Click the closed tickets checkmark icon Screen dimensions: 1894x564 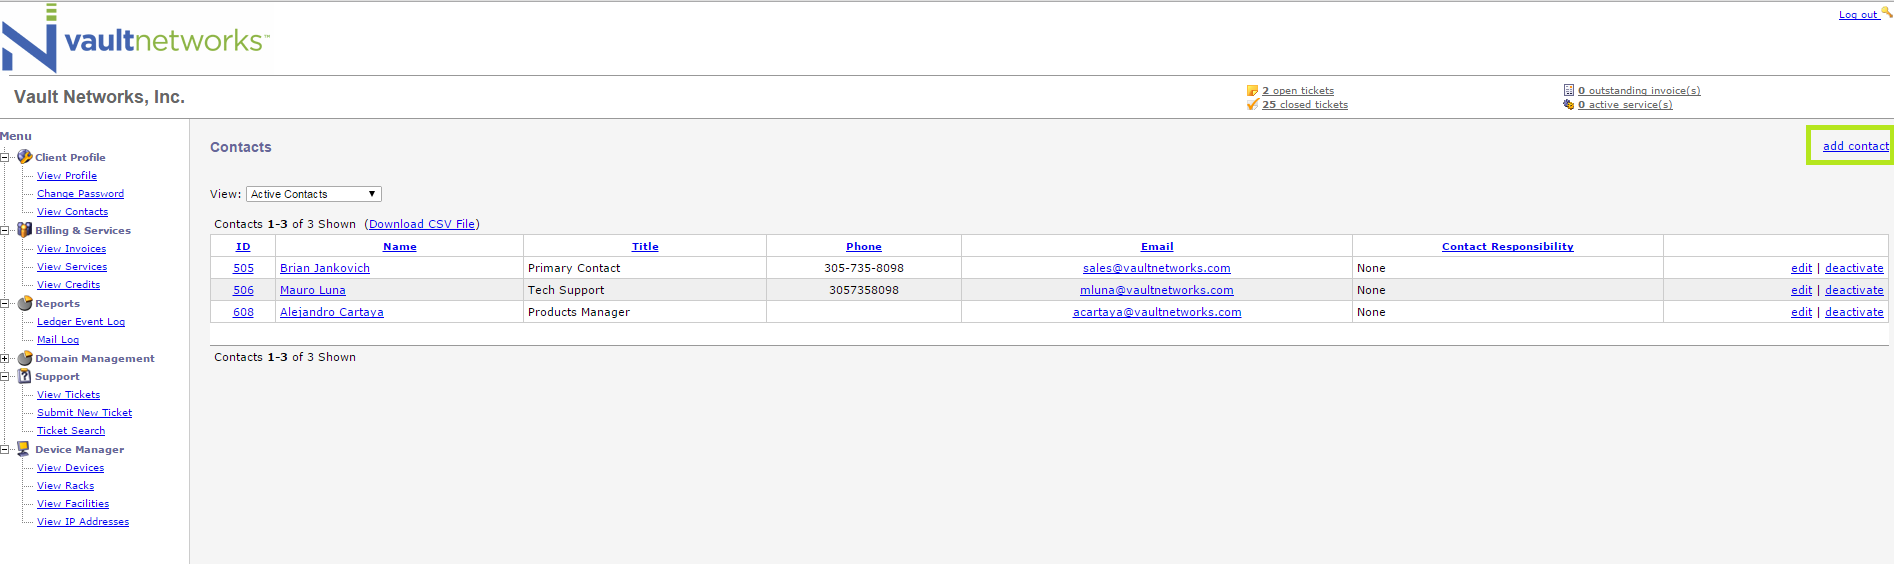pyautogui.click(x=1253, y=104)
